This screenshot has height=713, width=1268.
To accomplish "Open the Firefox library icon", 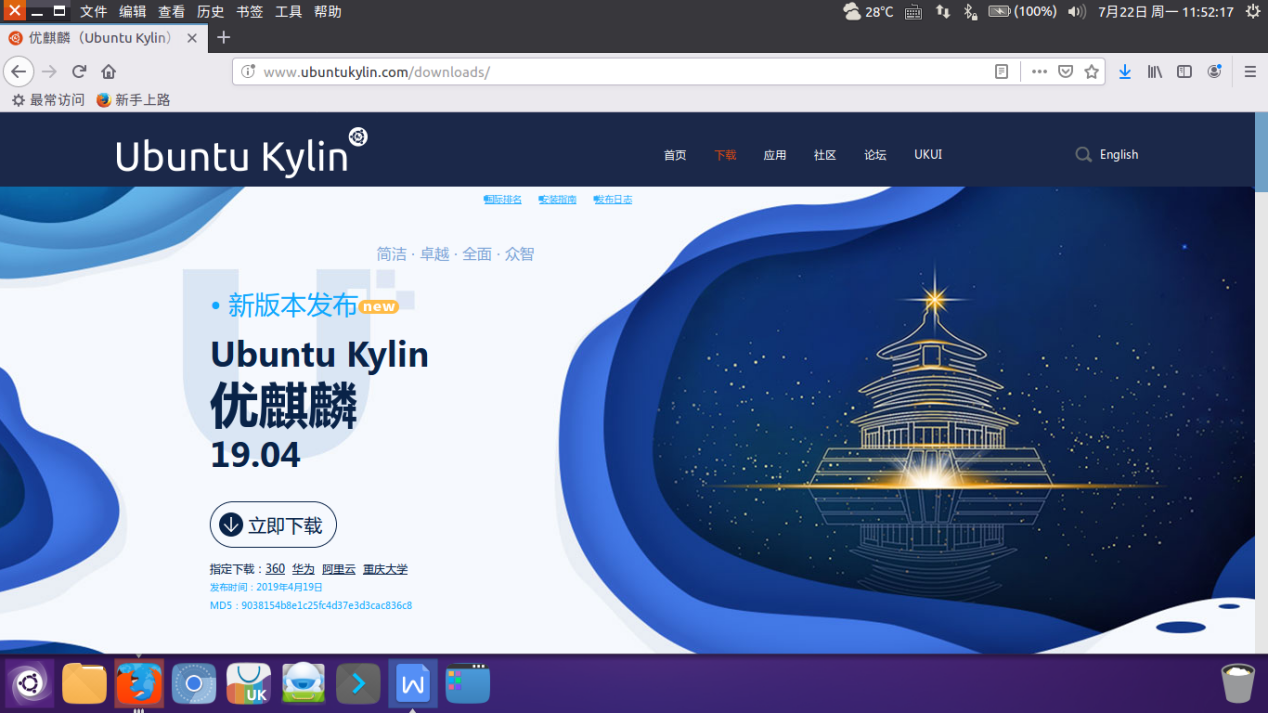I will point(1154,72).
